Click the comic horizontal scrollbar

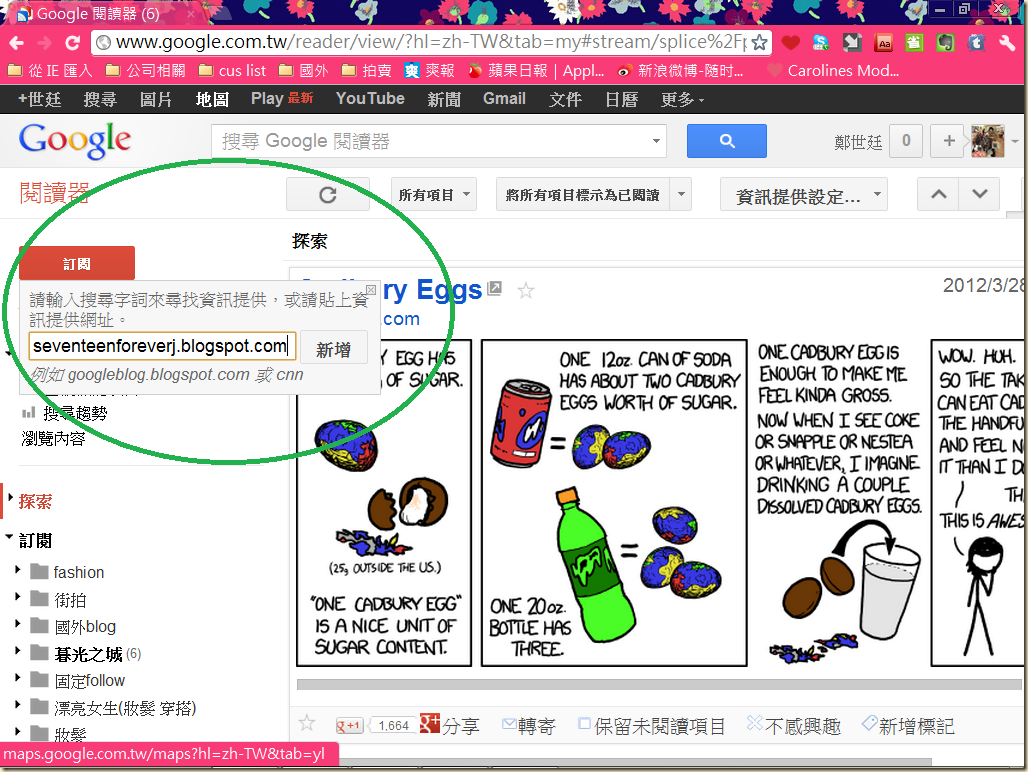pyautogui.click(x=658, y=684)
